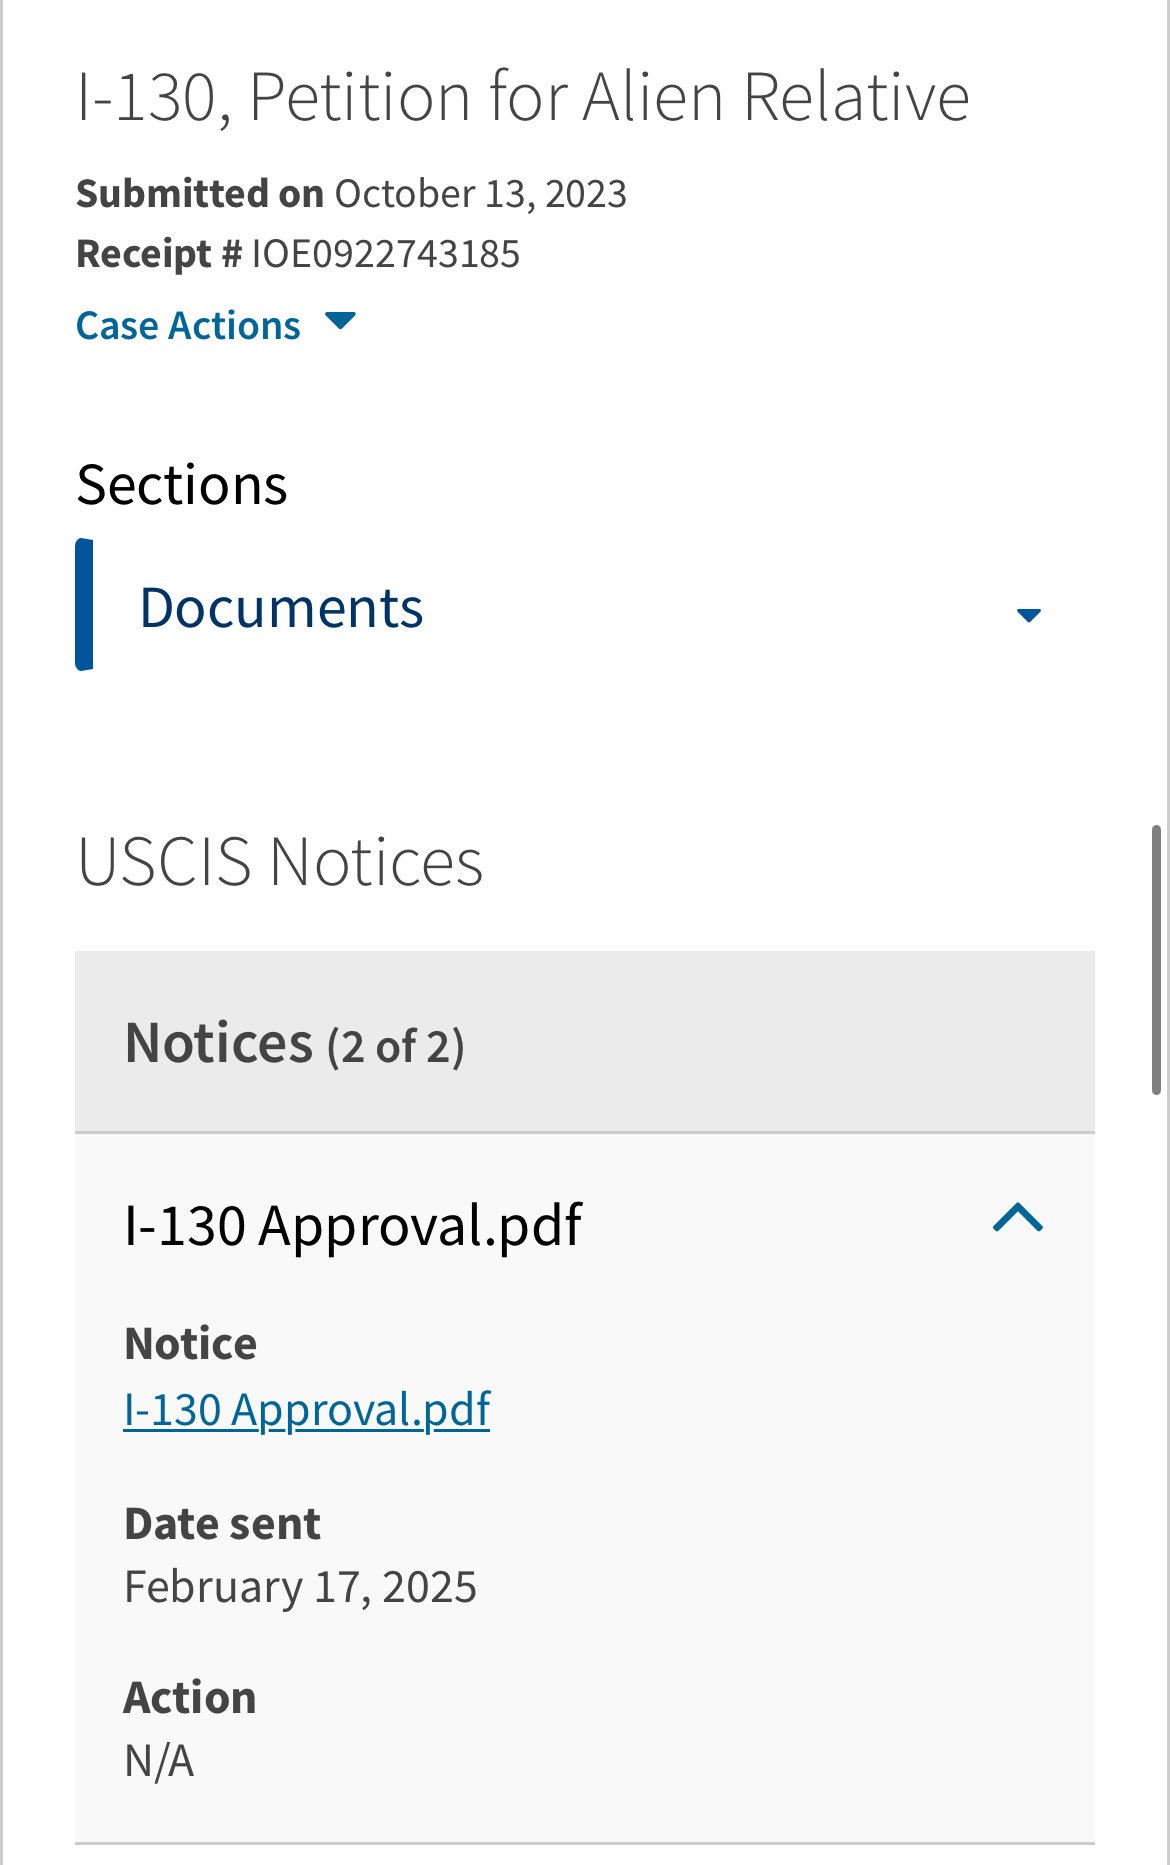Click the submitted date October 13, 2023
The image size is (1170, 1865).
[x=480, y=193]
